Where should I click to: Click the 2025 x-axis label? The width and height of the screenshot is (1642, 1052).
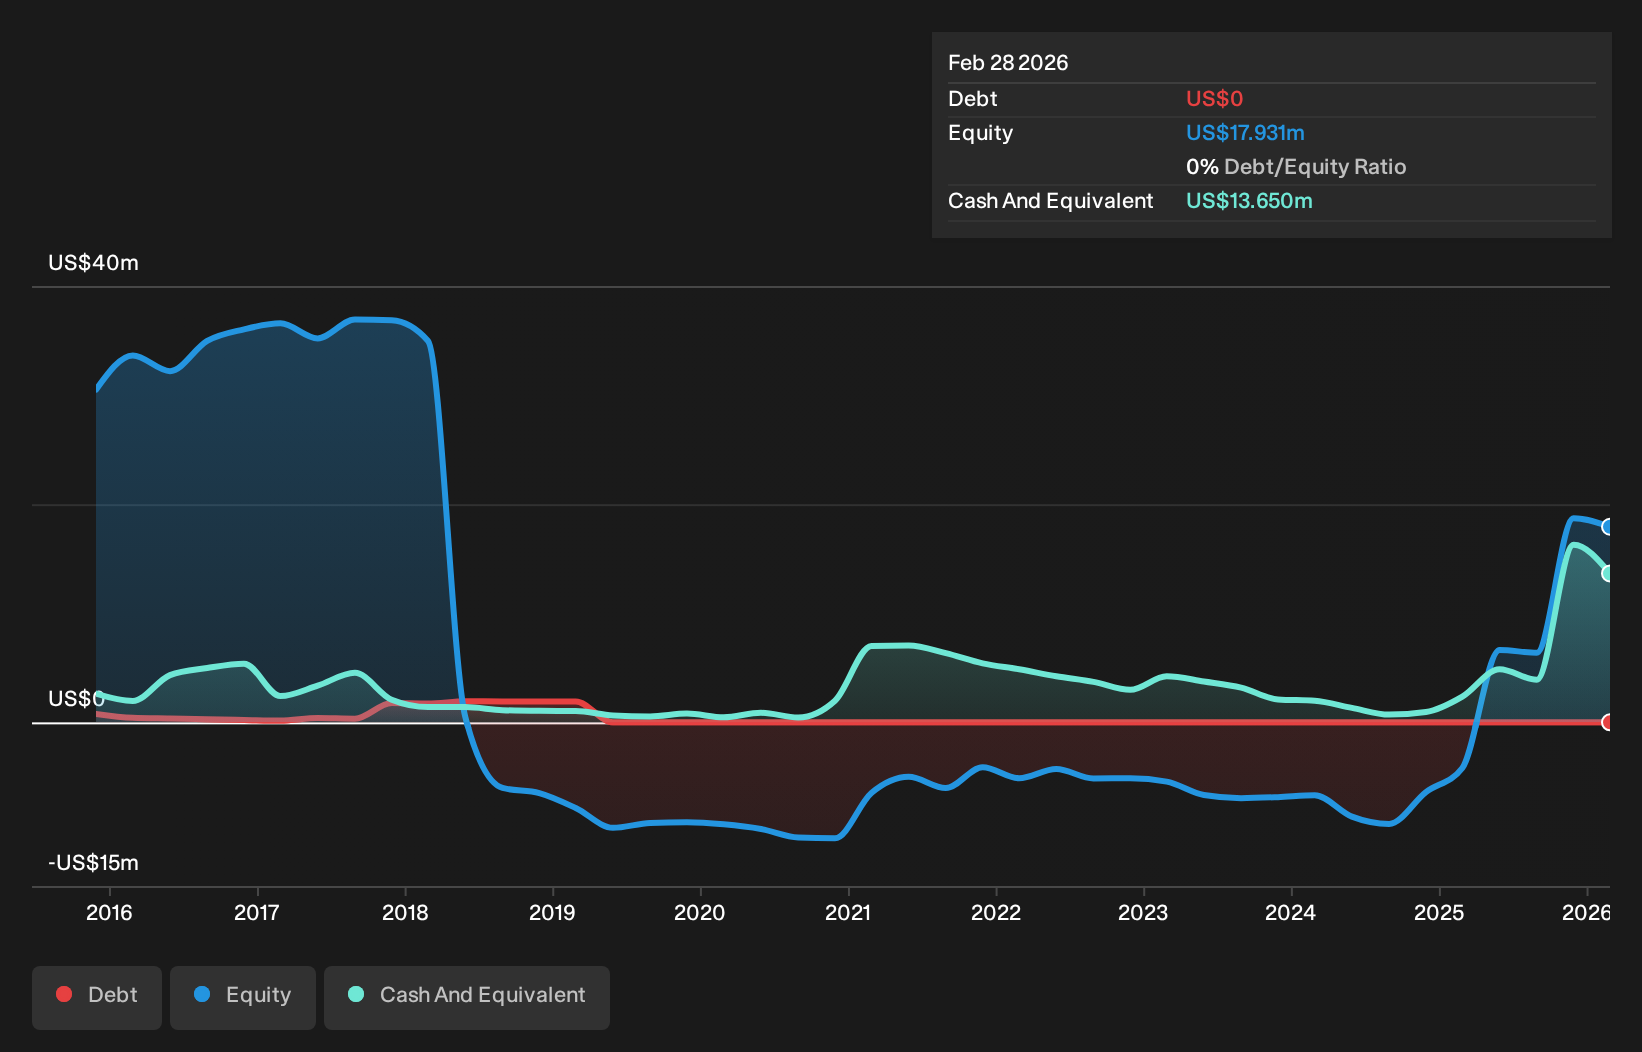coord(1439,912)
